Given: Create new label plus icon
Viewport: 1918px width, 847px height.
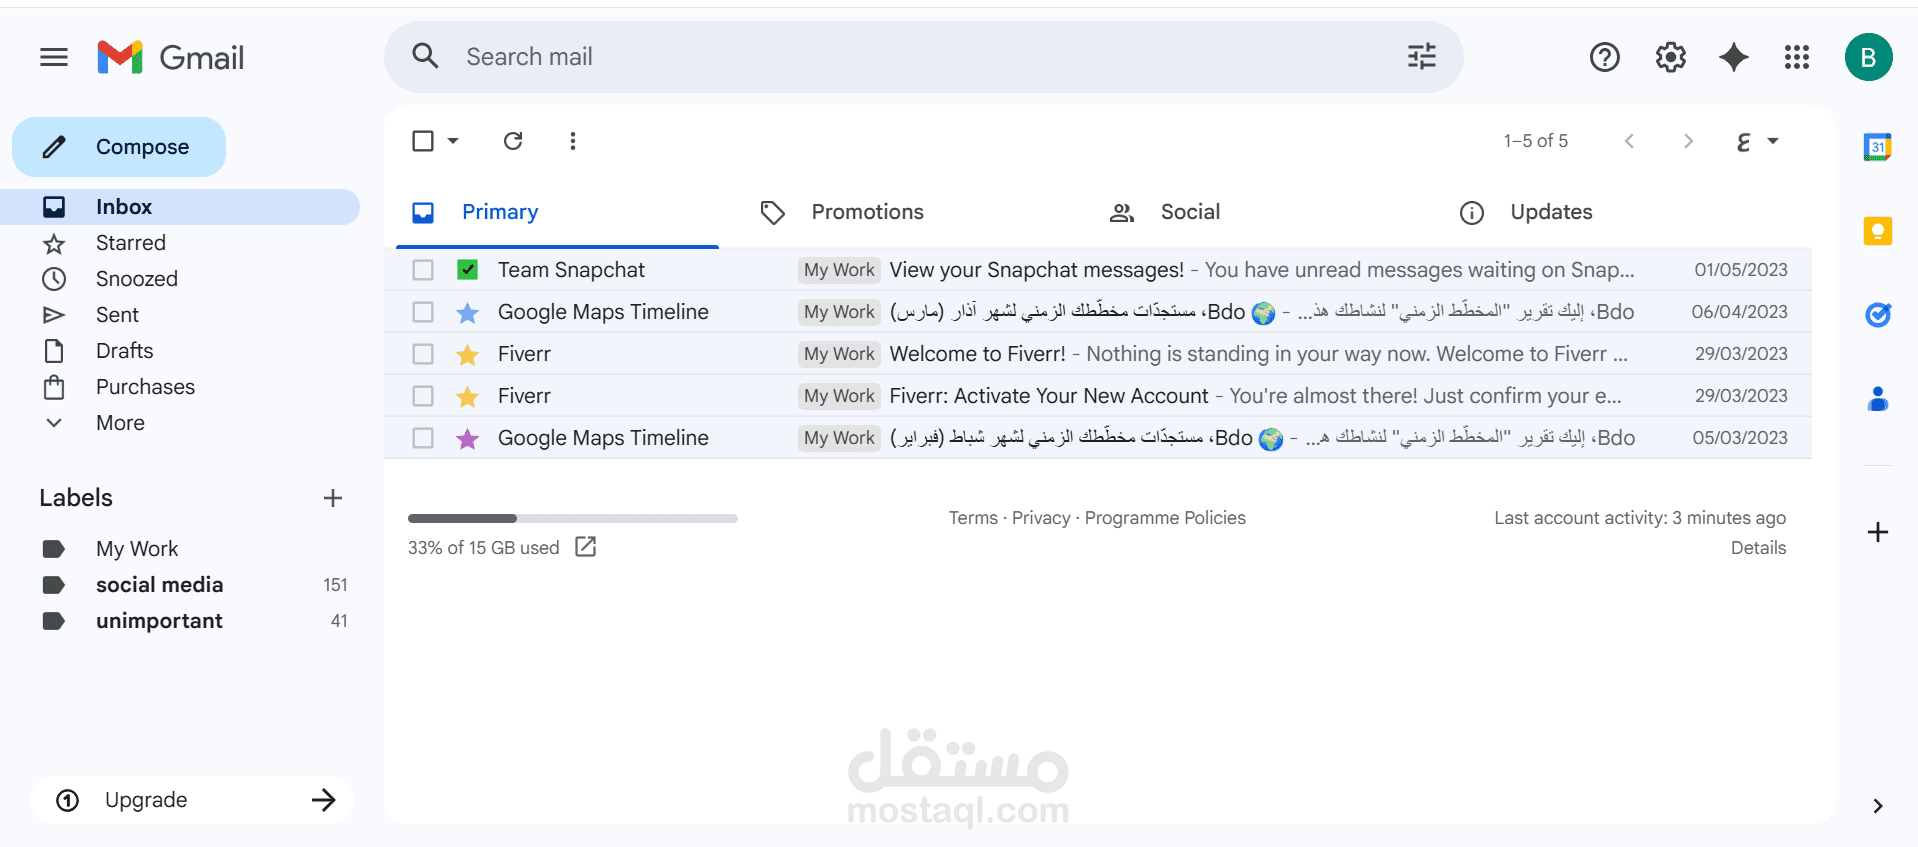Looking at the screenshot, I should (333, 498).
